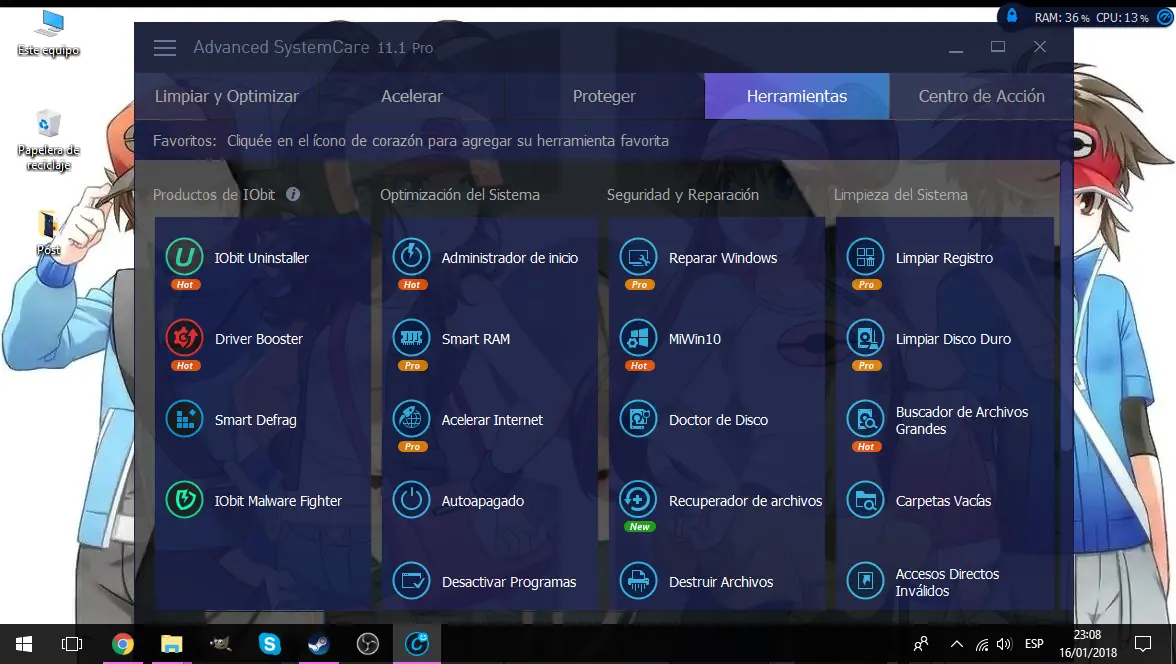Image resolution: width=1176 pixels, height=664 pixels.
Task: Click the ESP input language indicator
Action: pos(1034,644)
